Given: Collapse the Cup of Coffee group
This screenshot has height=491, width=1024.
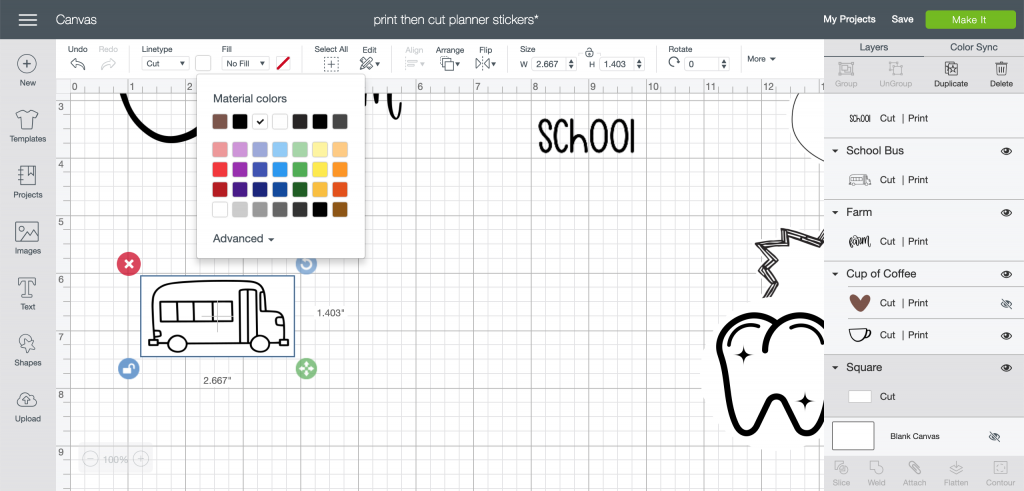Looking at the screenshot, I should (x=835, y=274).
